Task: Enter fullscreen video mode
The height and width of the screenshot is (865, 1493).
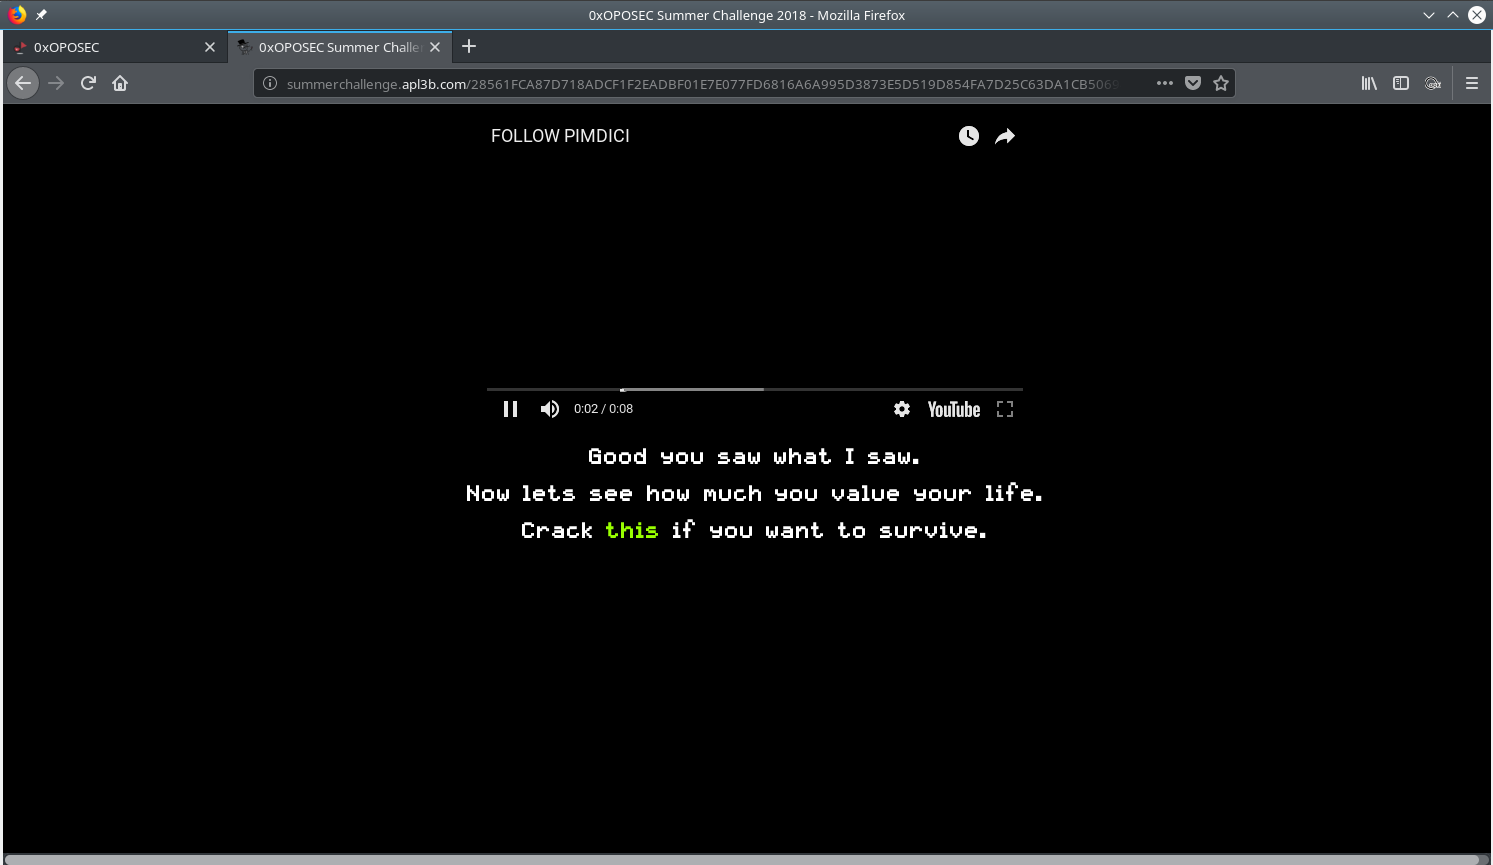Action: point(1005,409)
